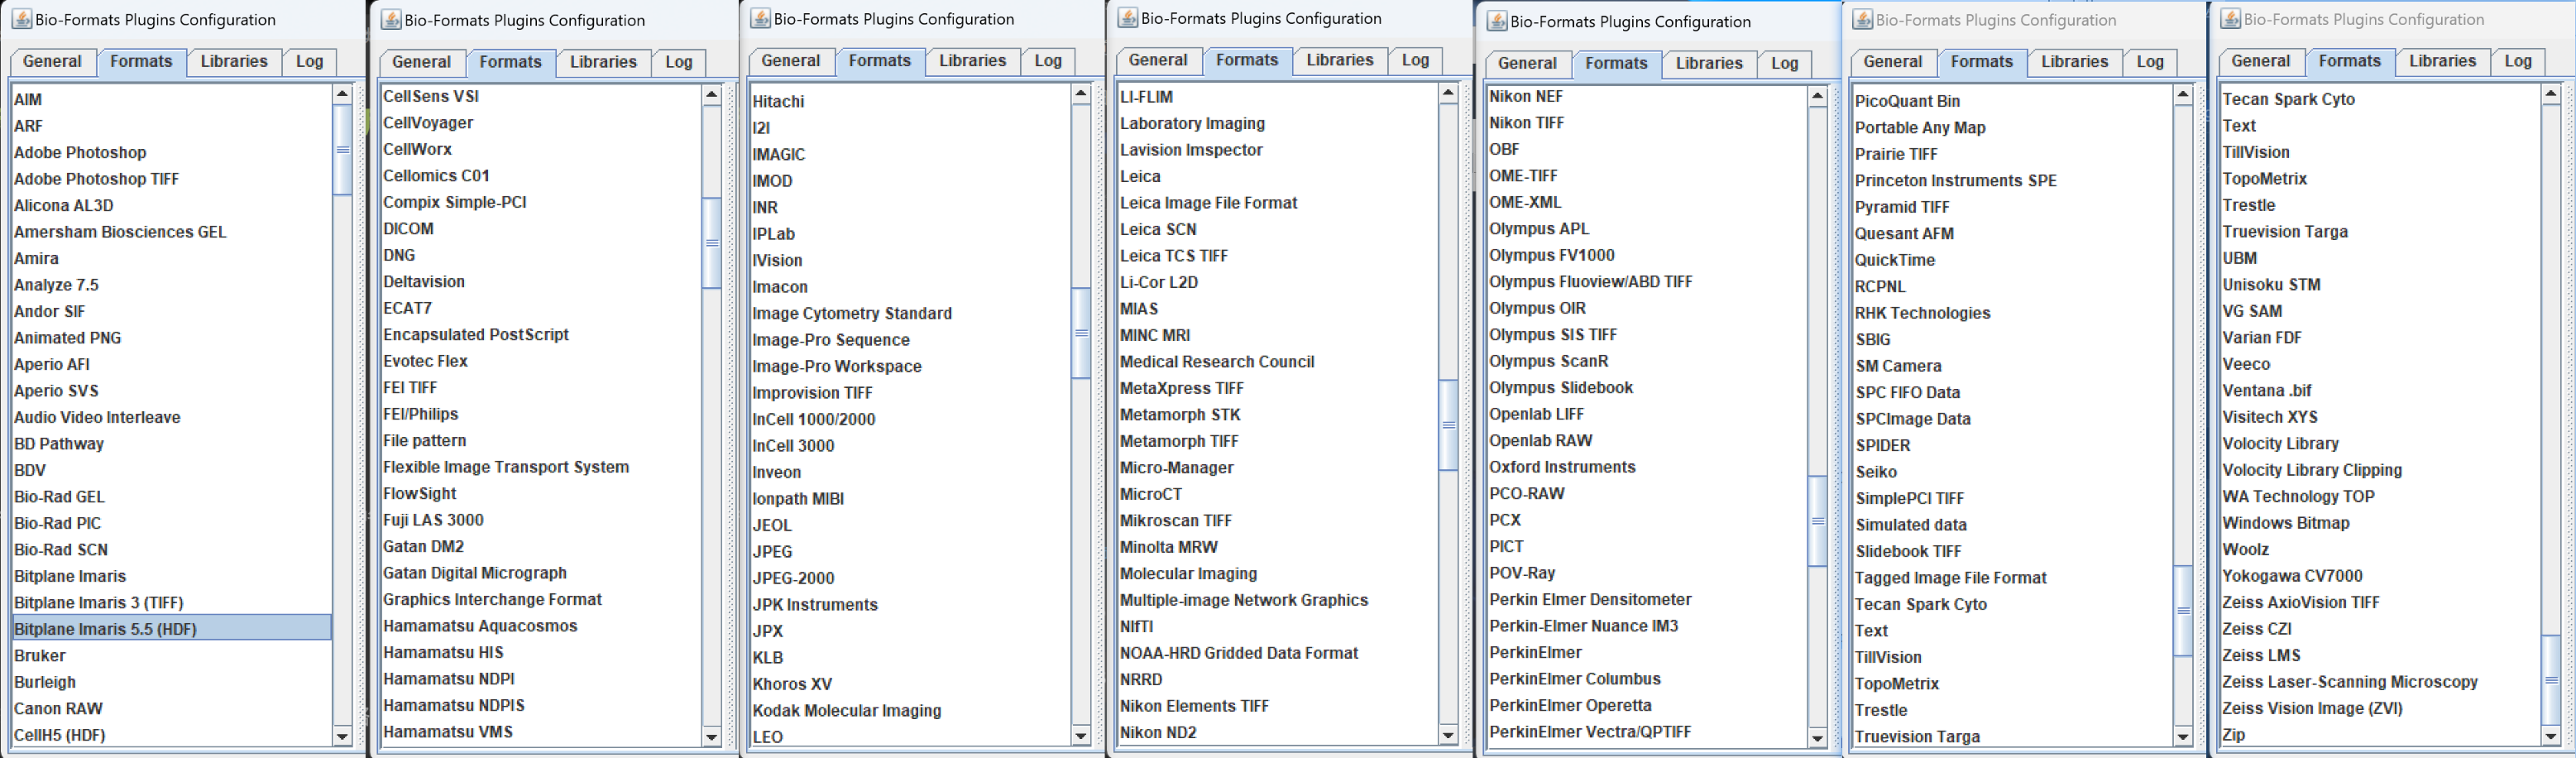Open the Log tab in the window listing AIM
The width and height of the screenshot is (2576, 758).
pyautogui.click(x=309, y=61)
